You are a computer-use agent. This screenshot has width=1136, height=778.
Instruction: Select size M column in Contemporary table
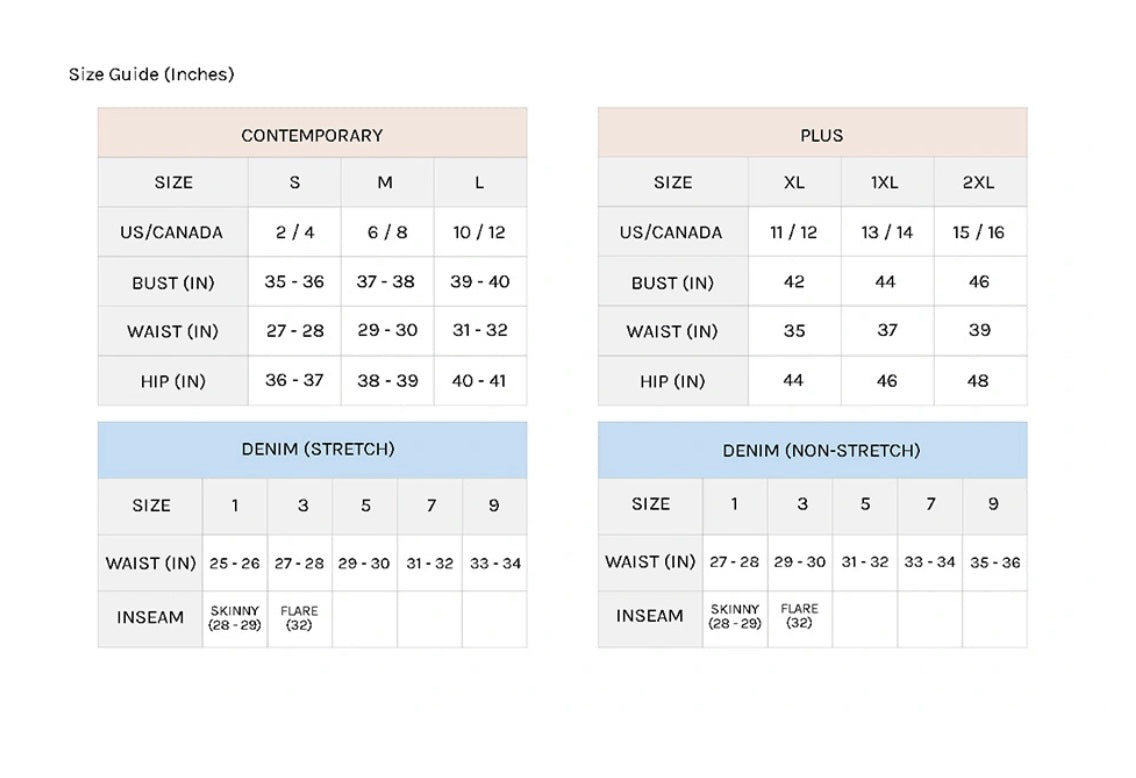(x=385, y=182)
